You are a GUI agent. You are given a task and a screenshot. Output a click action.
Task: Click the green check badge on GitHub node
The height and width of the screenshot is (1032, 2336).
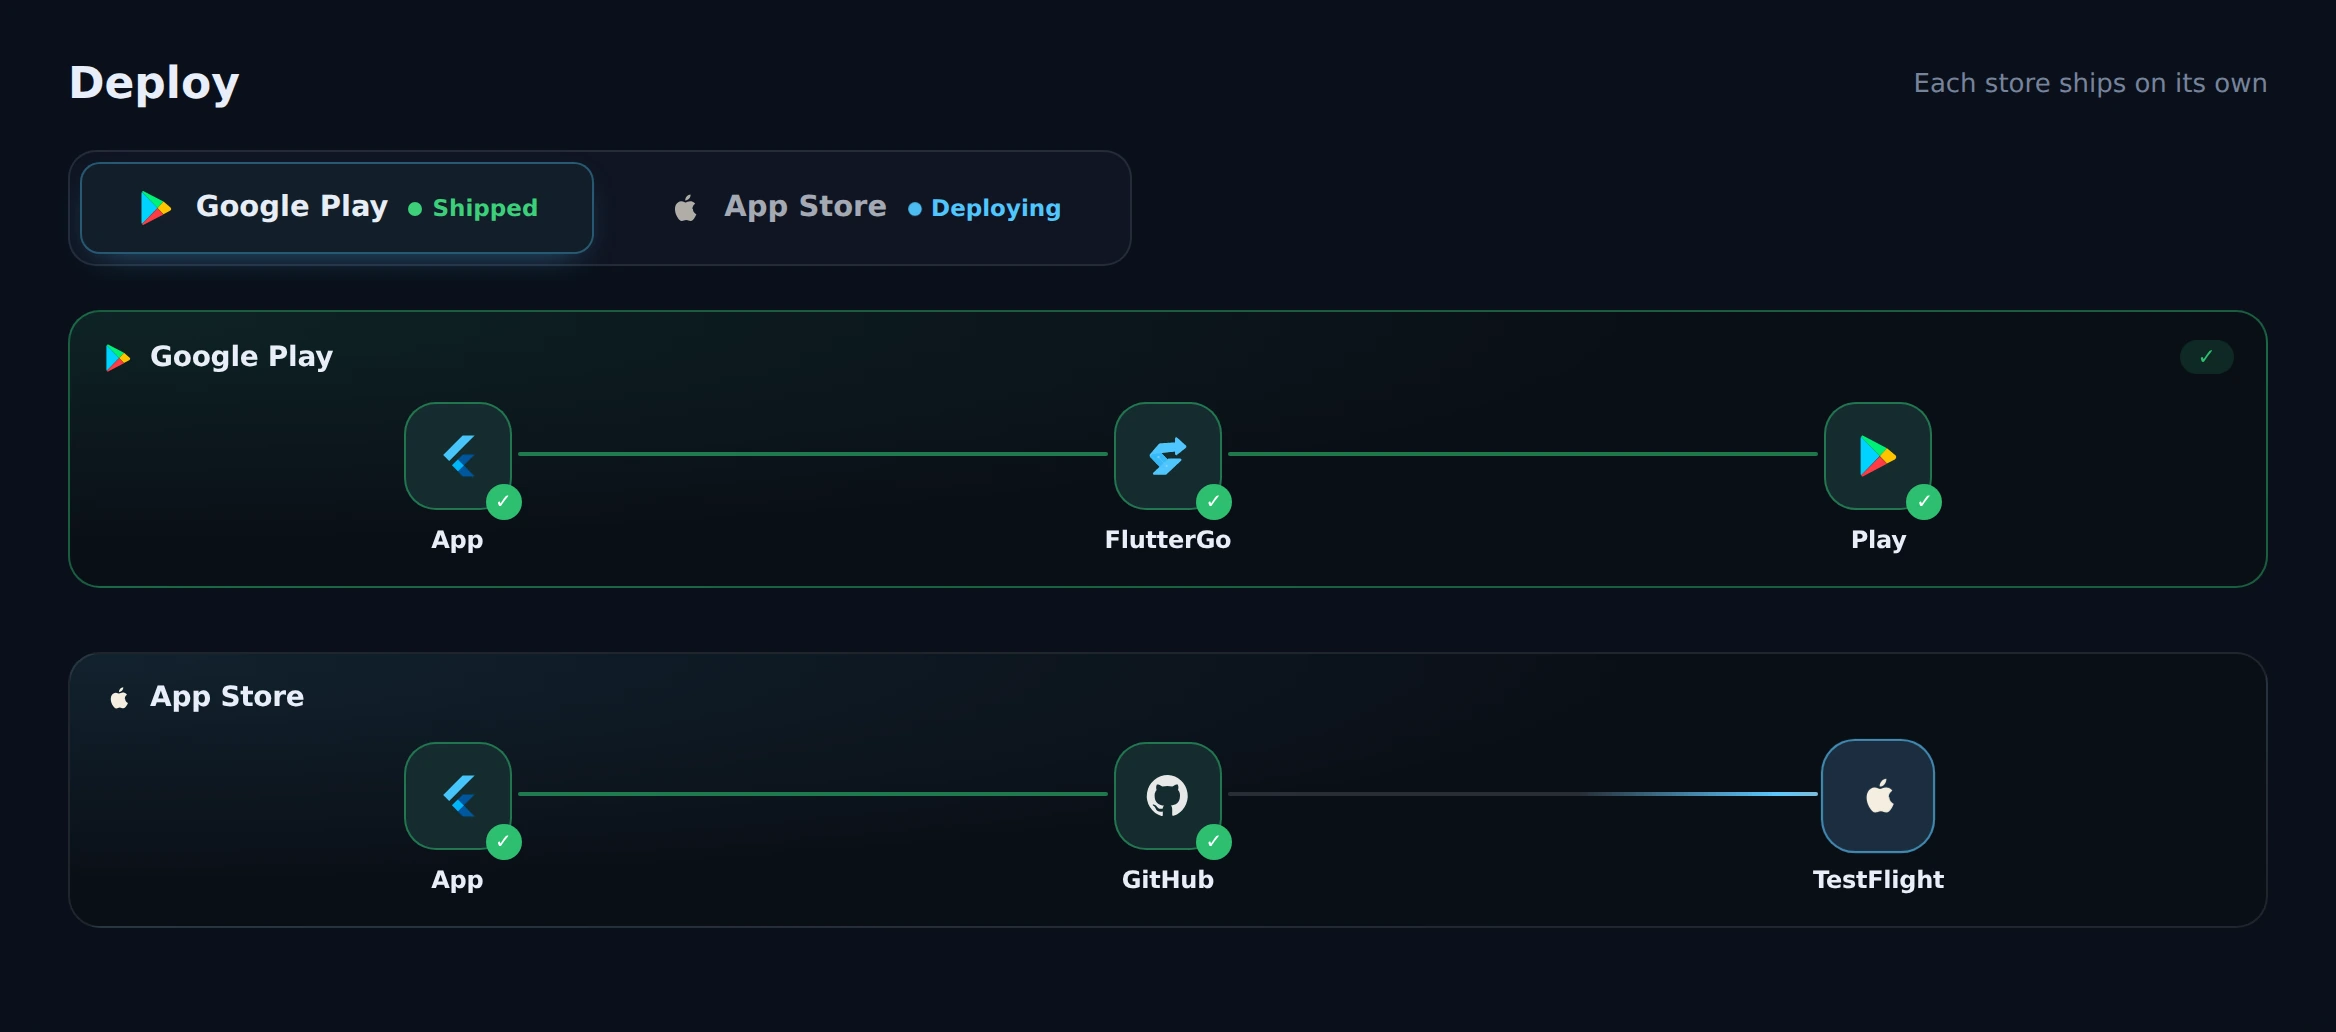(1214, 842)
